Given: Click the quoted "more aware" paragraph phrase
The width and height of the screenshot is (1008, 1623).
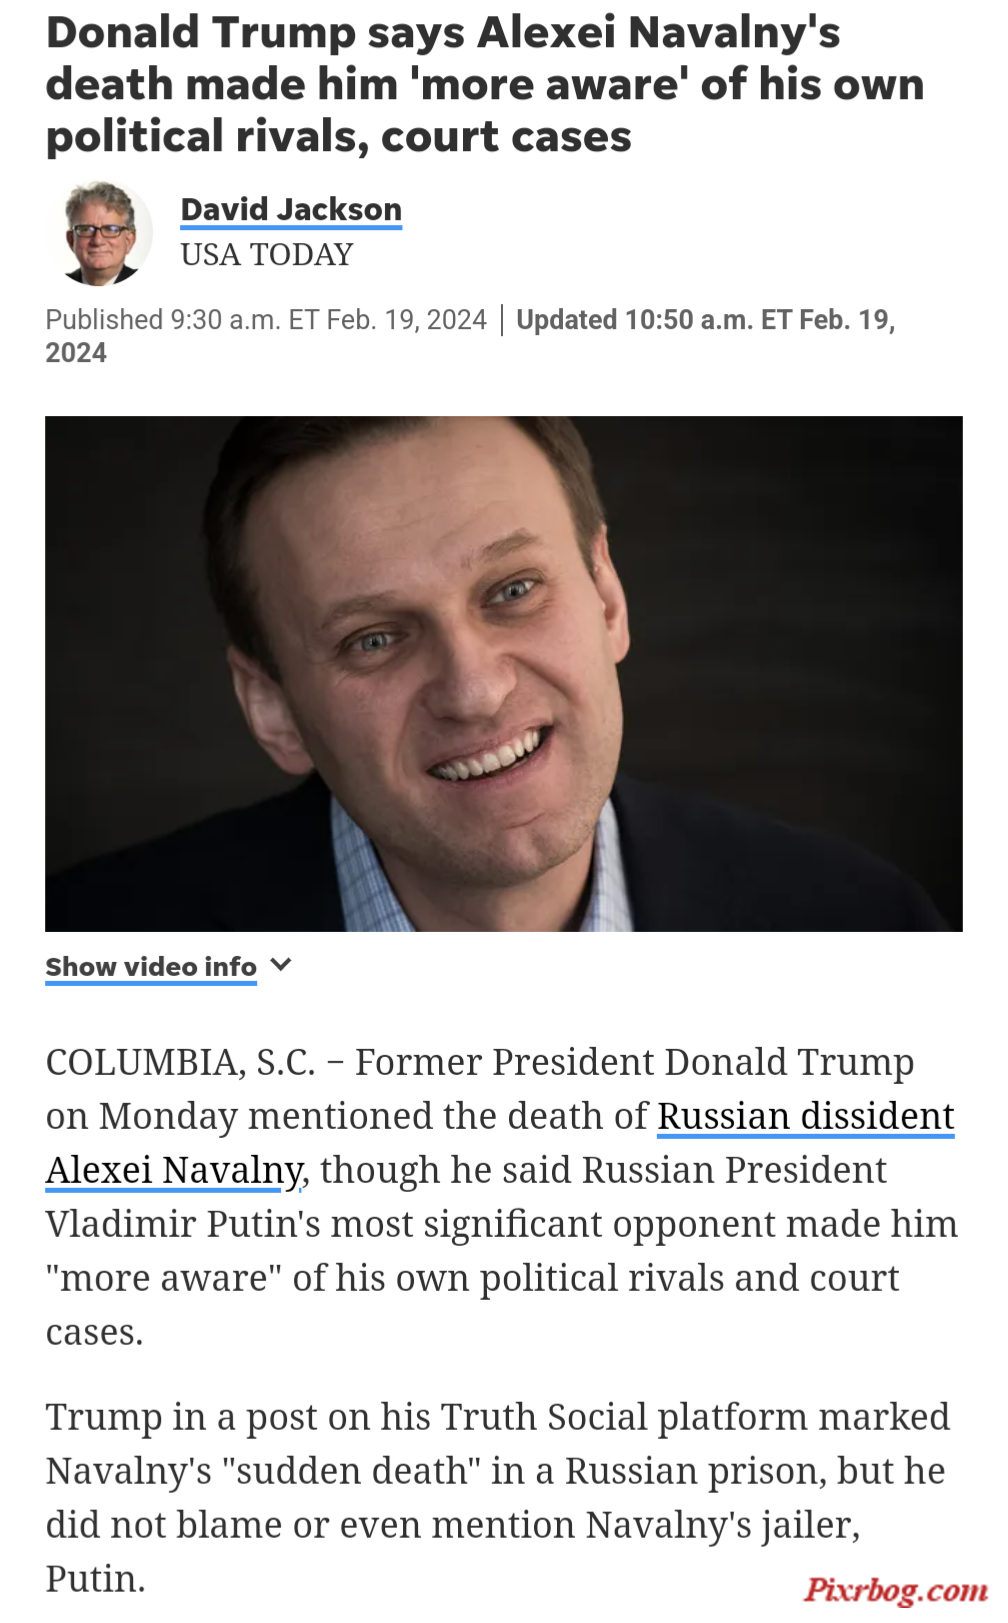Looking at the screenshot, I should point(164,1278).
